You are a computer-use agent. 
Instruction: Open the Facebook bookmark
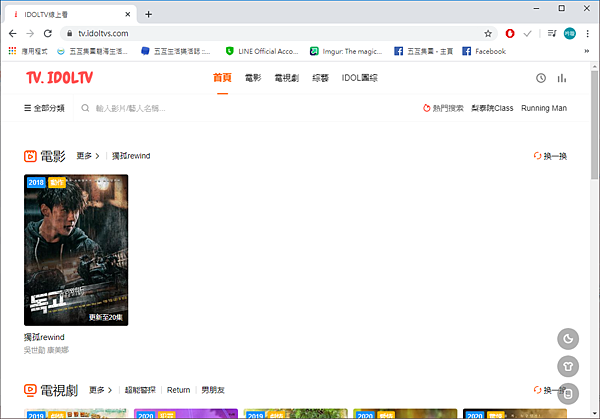[484, 51]
